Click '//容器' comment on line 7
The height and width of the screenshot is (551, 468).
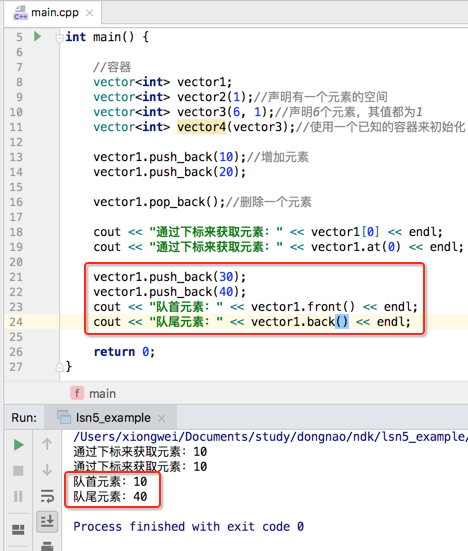coord(112,67)
